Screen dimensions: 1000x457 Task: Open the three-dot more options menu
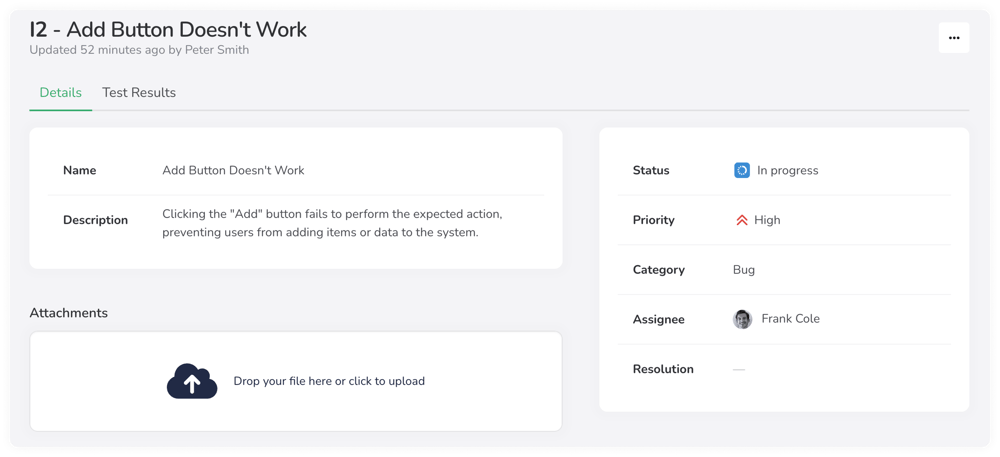pos(953,38)
